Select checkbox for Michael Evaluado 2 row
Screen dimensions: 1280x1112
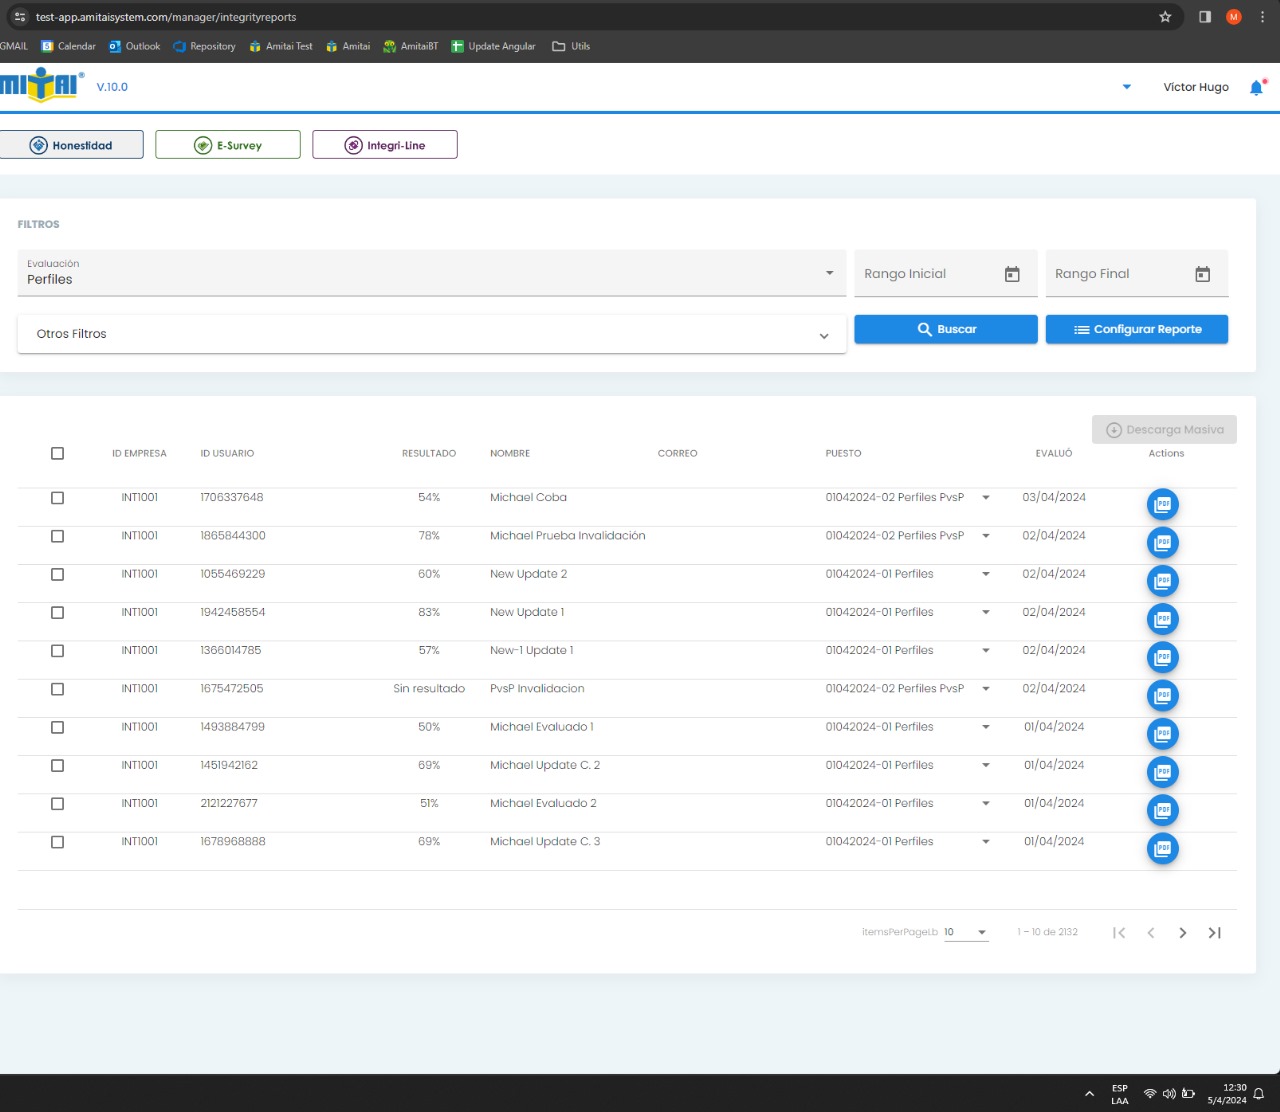(x=57, y=804)
